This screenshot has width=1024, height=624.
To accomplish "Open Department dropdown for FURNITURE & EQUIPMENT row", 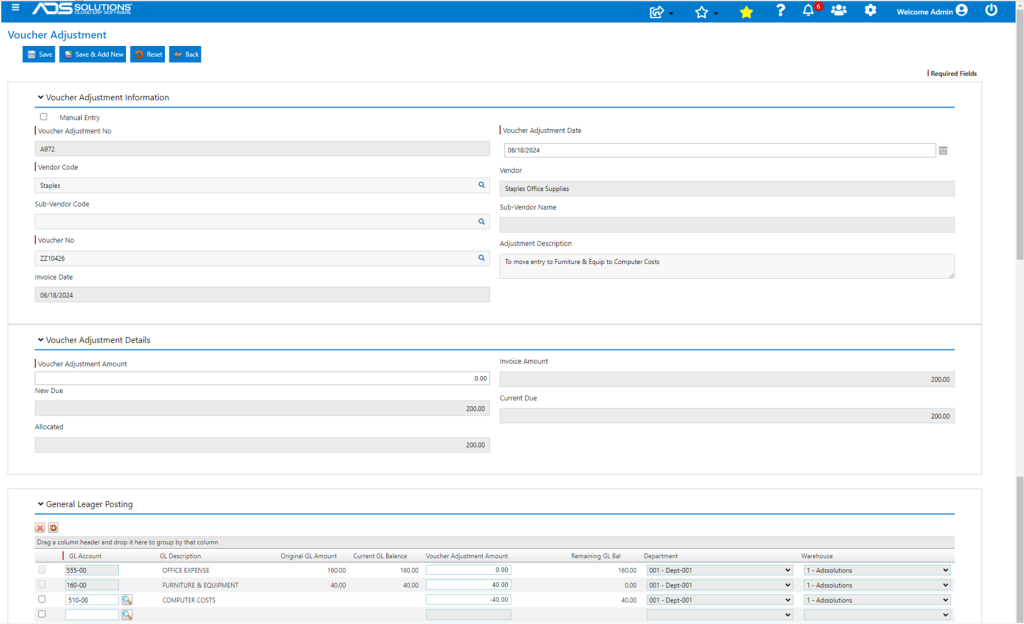I will coord(720,585).
